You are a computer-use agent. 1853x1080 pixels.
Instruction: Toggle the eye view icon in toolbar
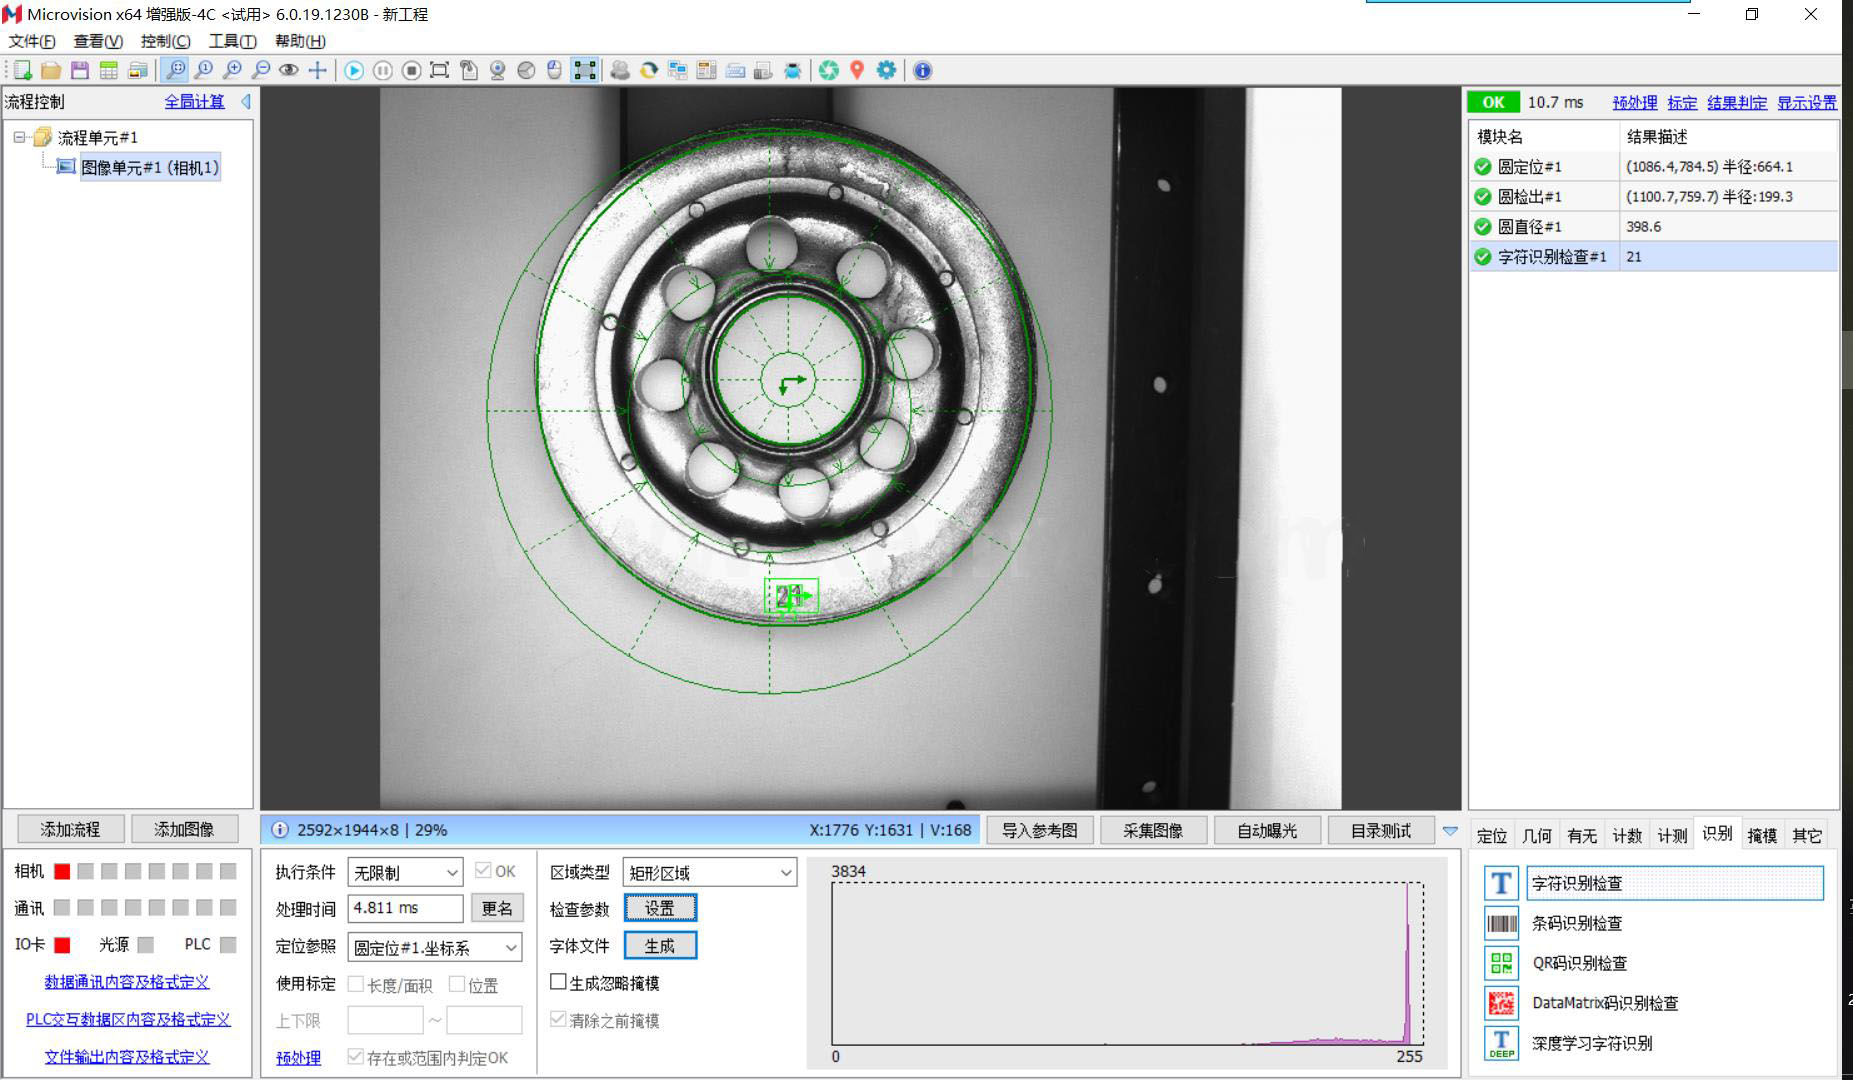click(289, 70)
